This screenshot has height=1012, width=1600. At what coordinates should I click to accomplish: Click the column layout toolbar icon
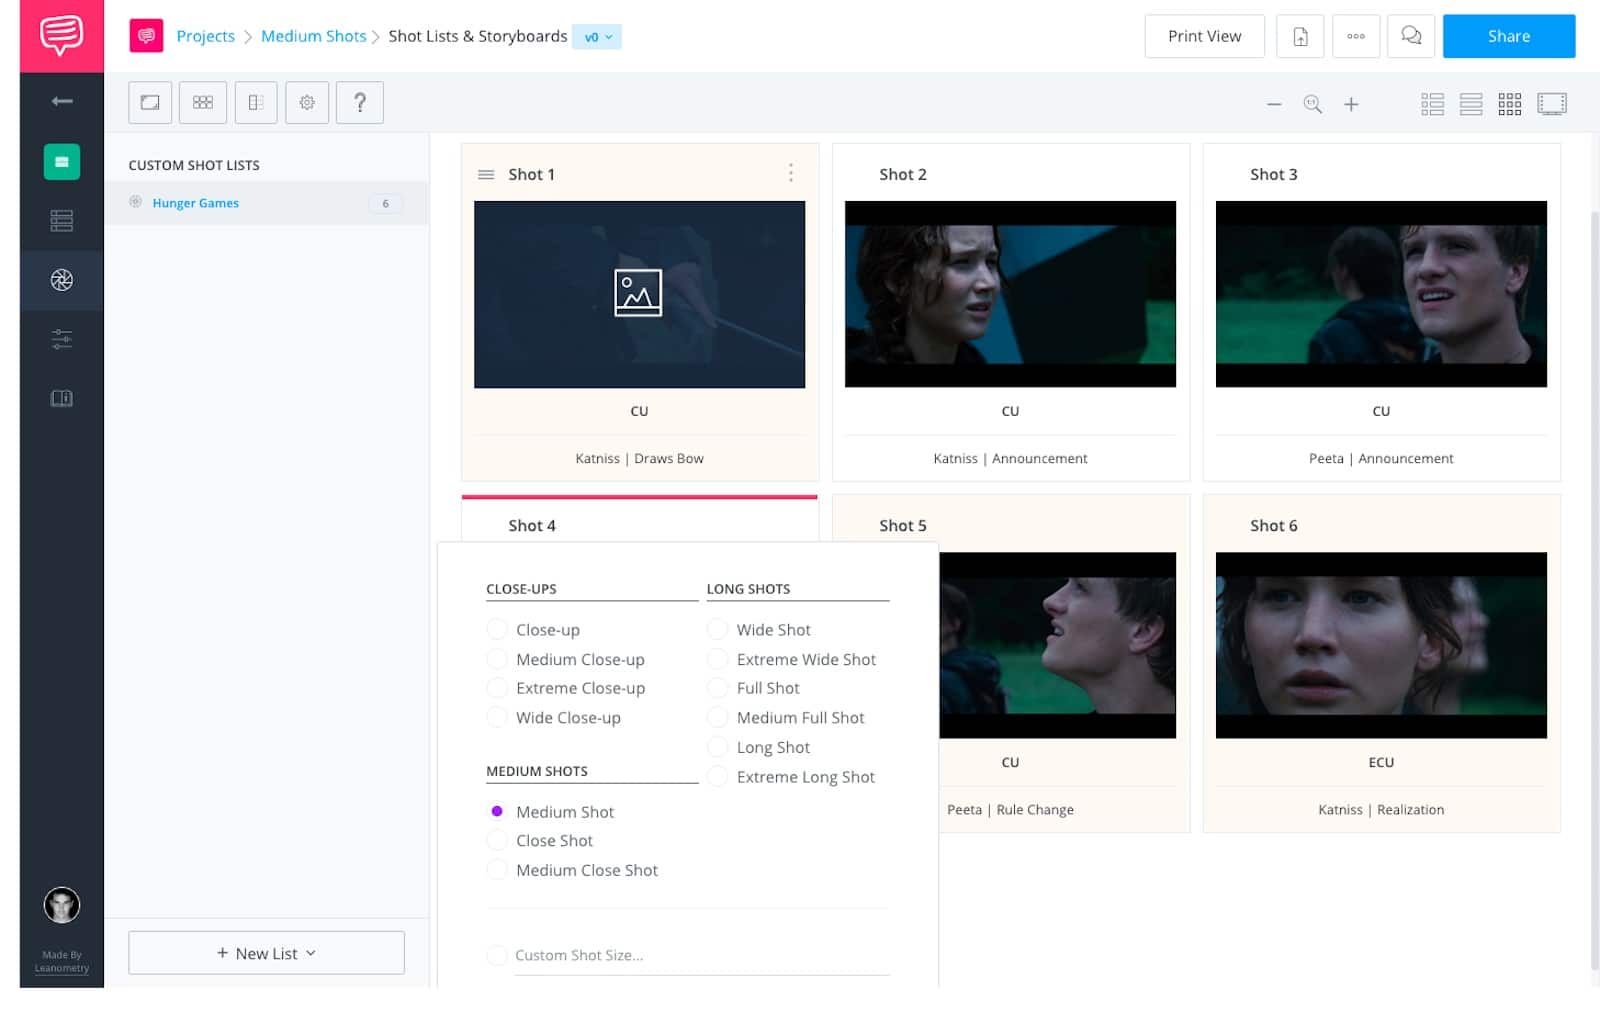pos(256,102)
